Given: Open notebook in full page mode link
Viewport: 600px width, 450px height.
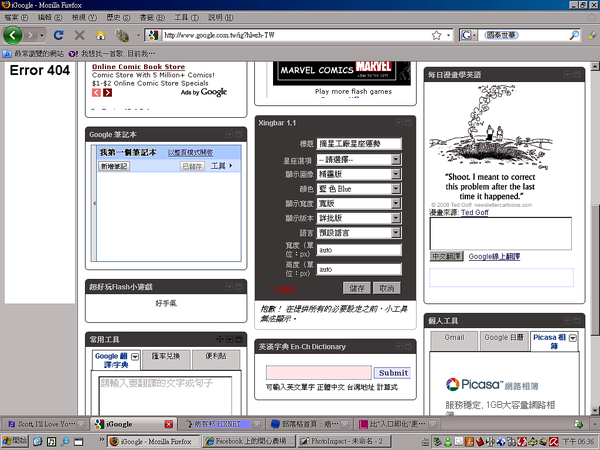Looking at the screenshot, I should pyautogui.click(x=191, y=152).
